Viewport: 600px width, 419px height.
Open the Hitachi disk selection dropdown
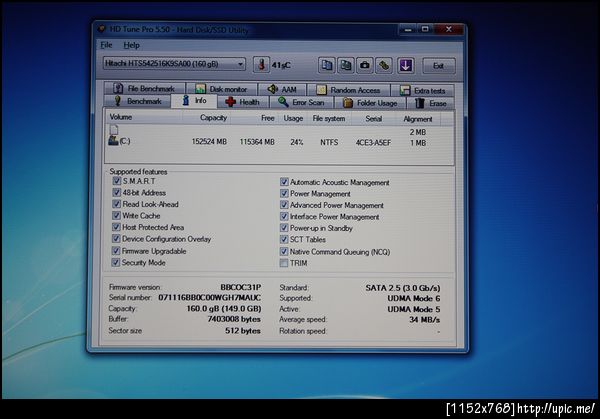coord(174,64)
